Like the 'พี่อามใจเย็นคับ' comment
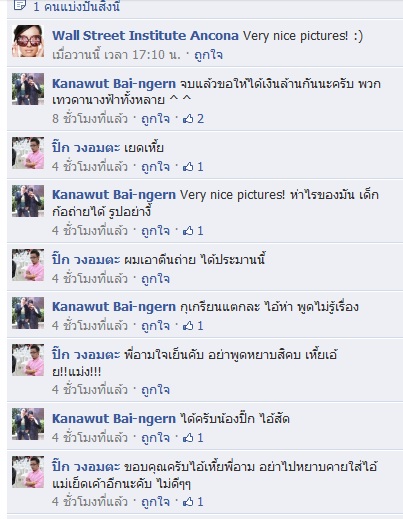Screen dimensions: 403x519 pyautogui.click(x=155, y=390)
